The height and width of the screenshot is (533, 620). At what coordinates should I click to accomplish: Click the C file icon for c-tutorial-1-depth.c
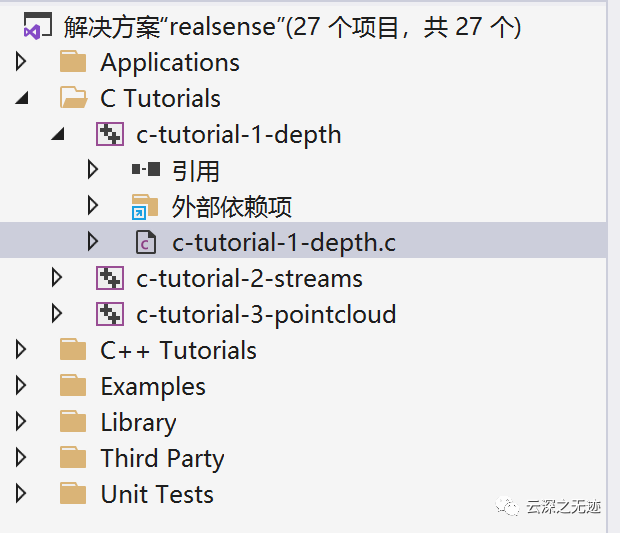[146, 242]
